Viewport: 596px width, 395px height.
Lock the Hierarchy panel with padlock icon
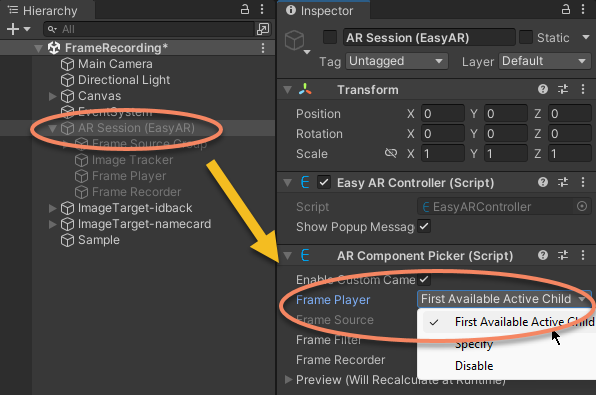point(245,10)
